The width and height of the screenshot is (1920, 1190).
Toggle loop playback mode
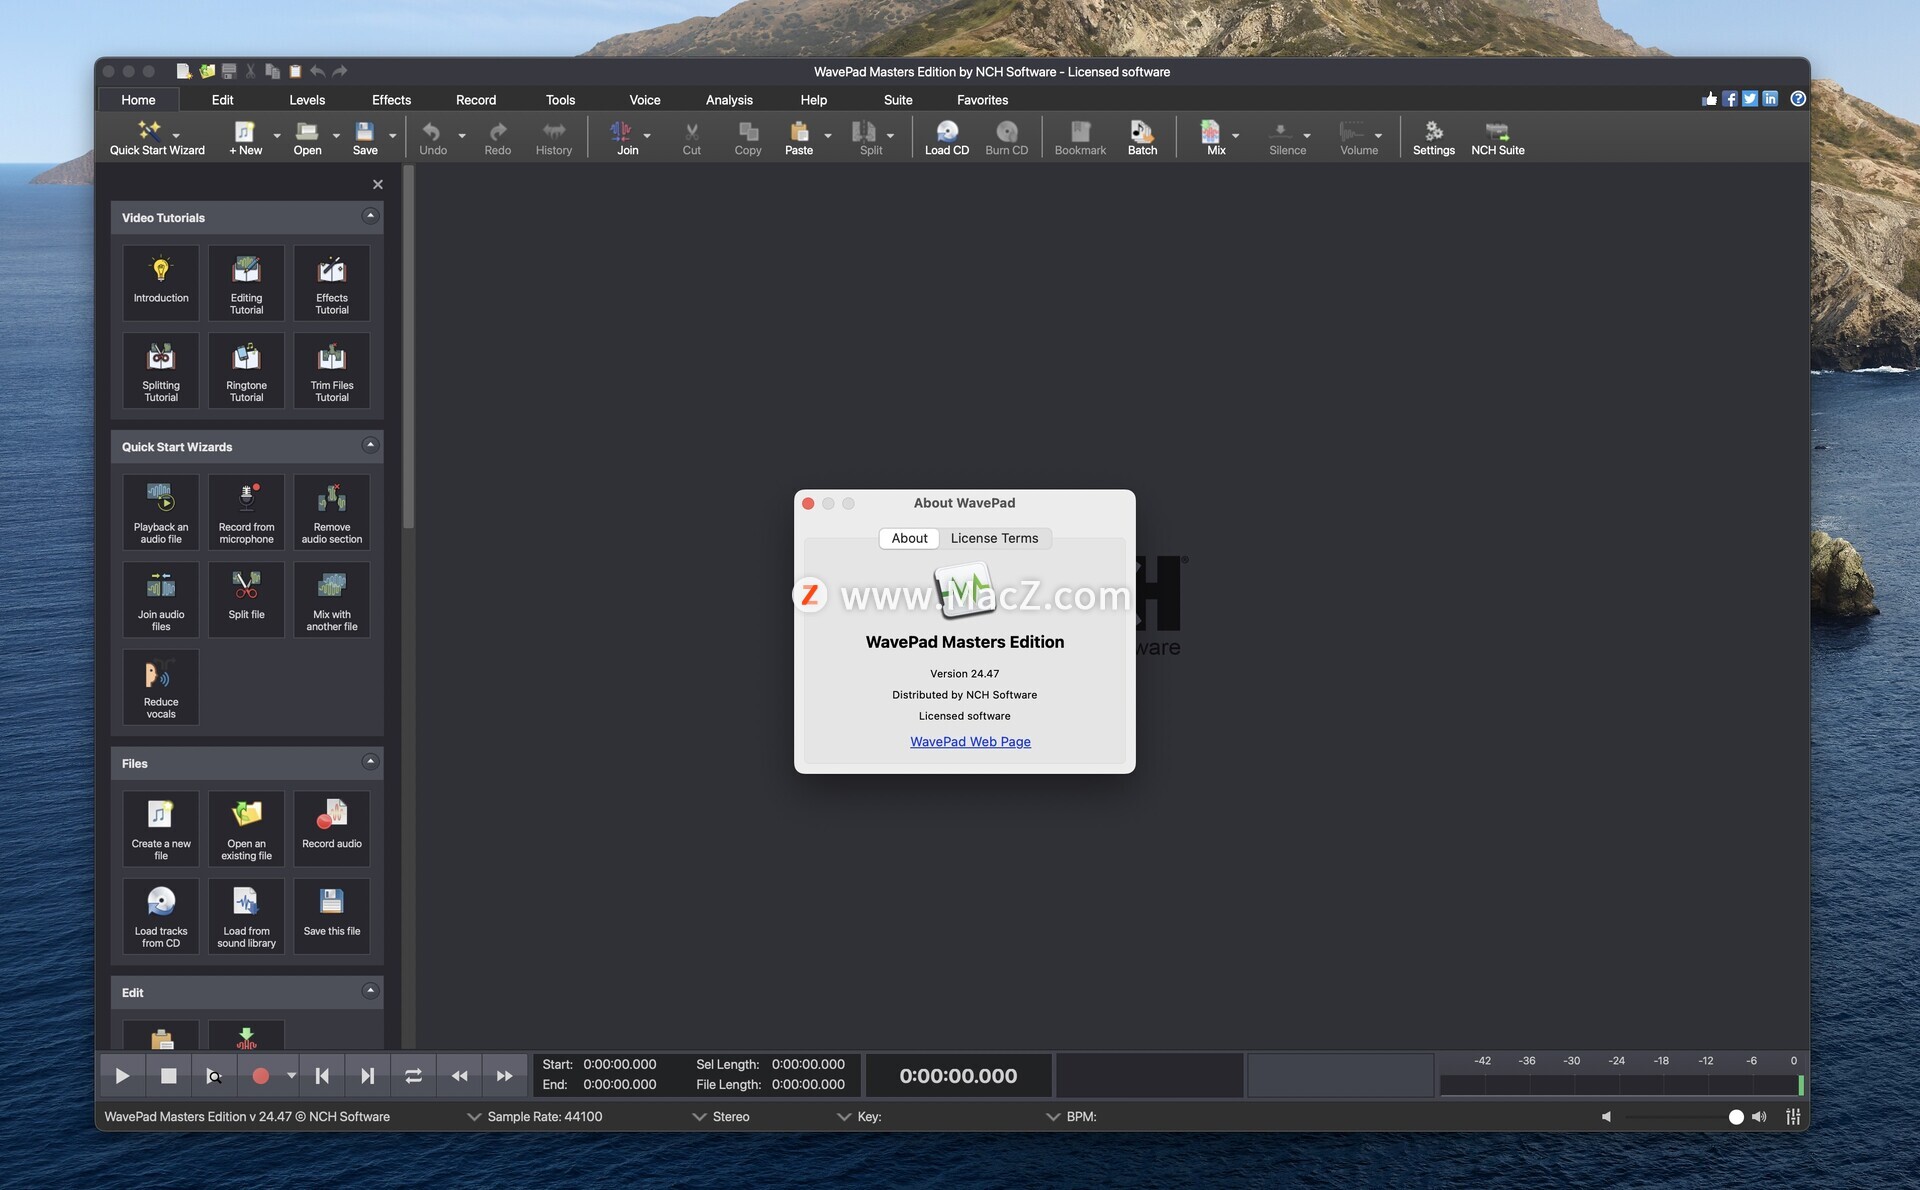point(413,1076)
